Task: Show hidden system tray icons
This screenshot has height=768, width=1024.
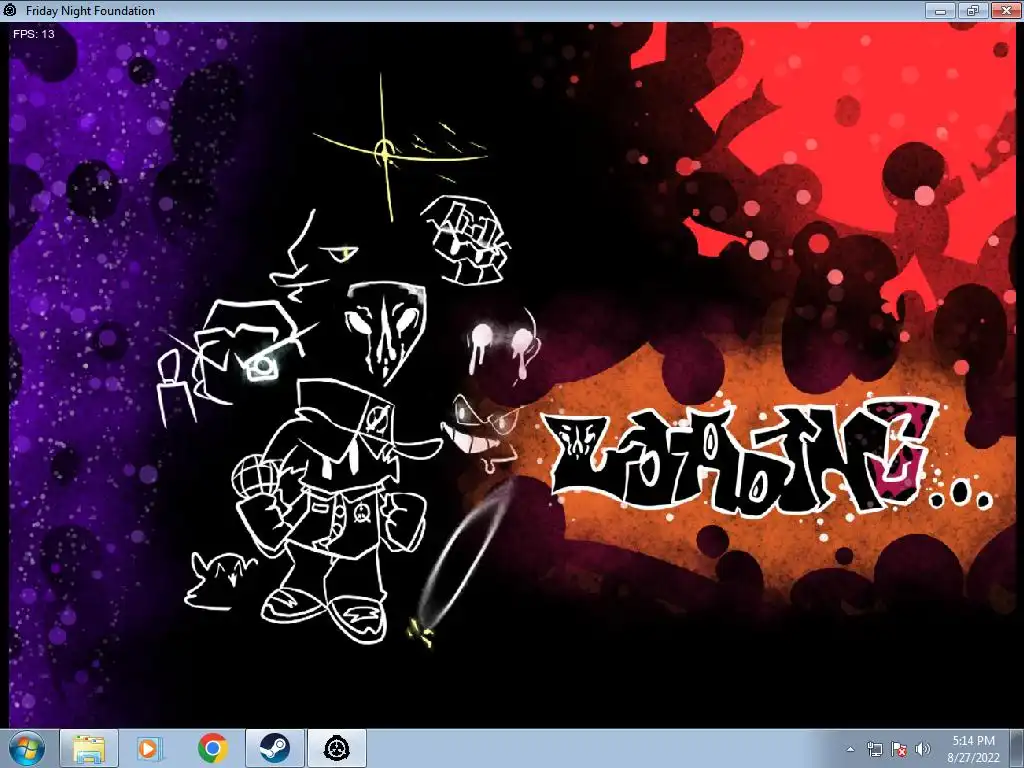Action: pyautogui.click(x=850, y=750)
